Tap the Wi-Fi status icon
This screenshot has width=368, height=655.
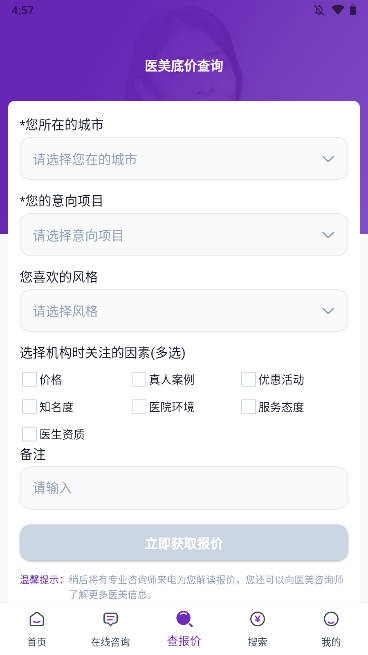tap(338, 10)
